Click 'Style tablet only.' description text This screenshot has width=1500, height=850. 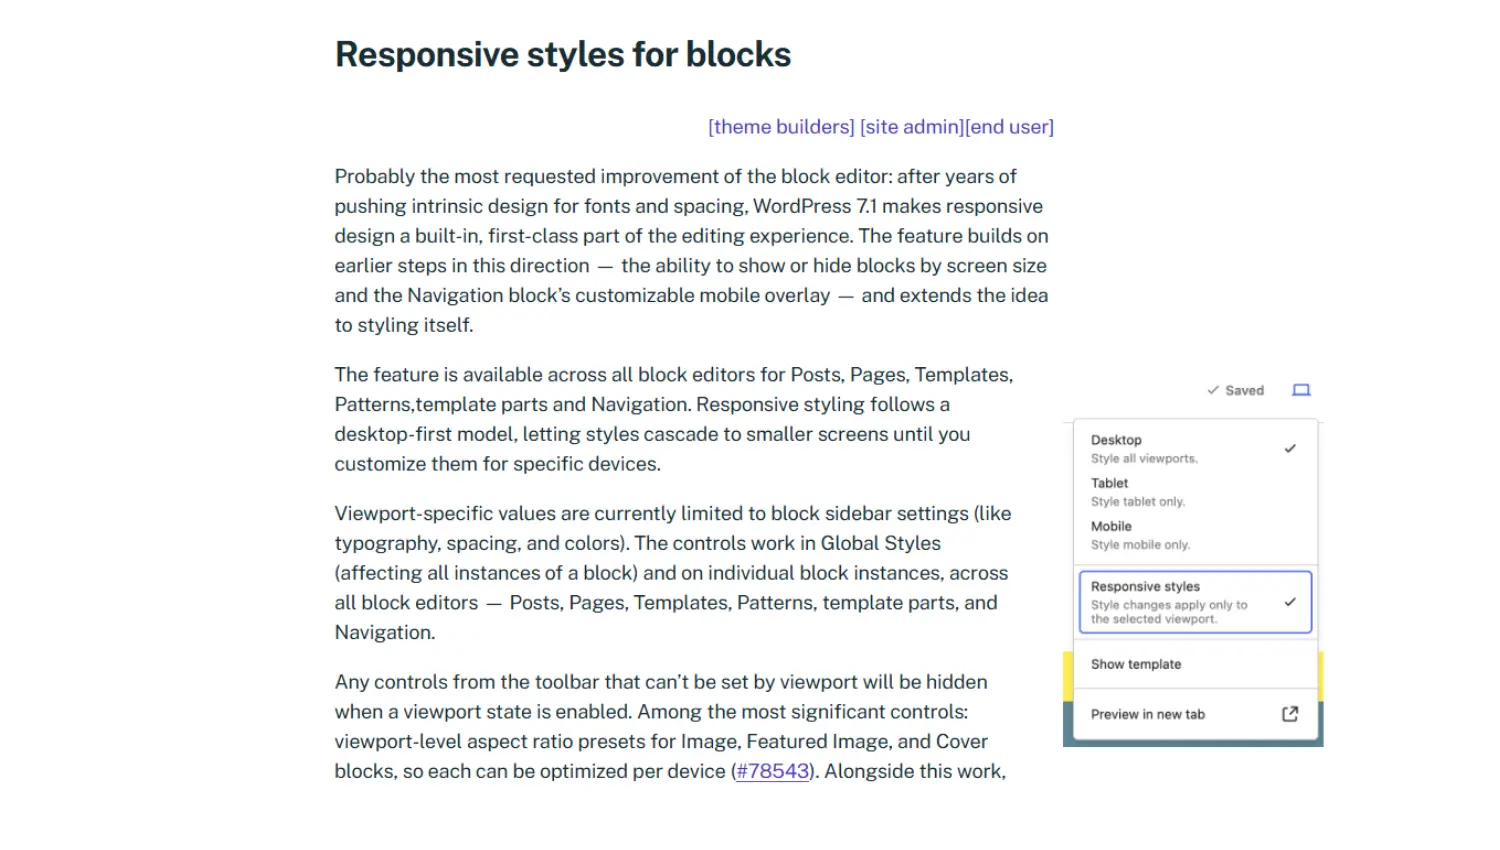coord(1138,502)
